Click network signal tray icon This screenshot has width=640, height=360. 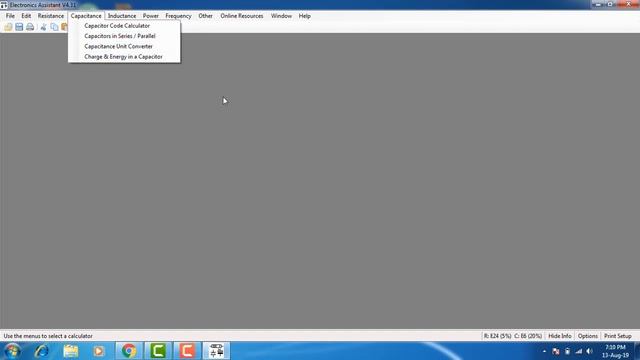[578, 351]
